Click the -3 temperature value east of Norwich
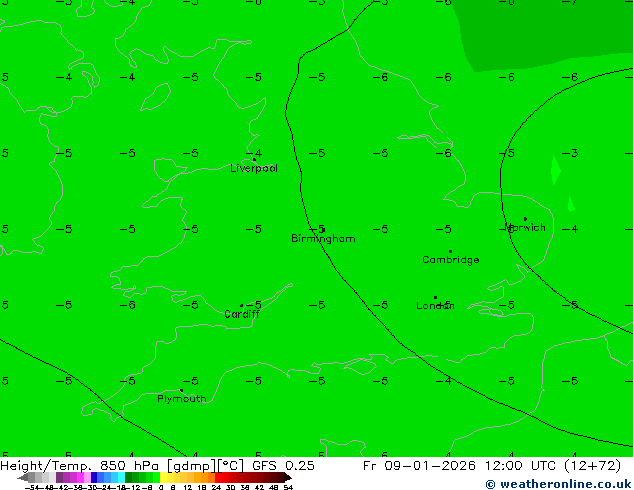The width and height of the screenshot is (634, 490). click(570, 153)
